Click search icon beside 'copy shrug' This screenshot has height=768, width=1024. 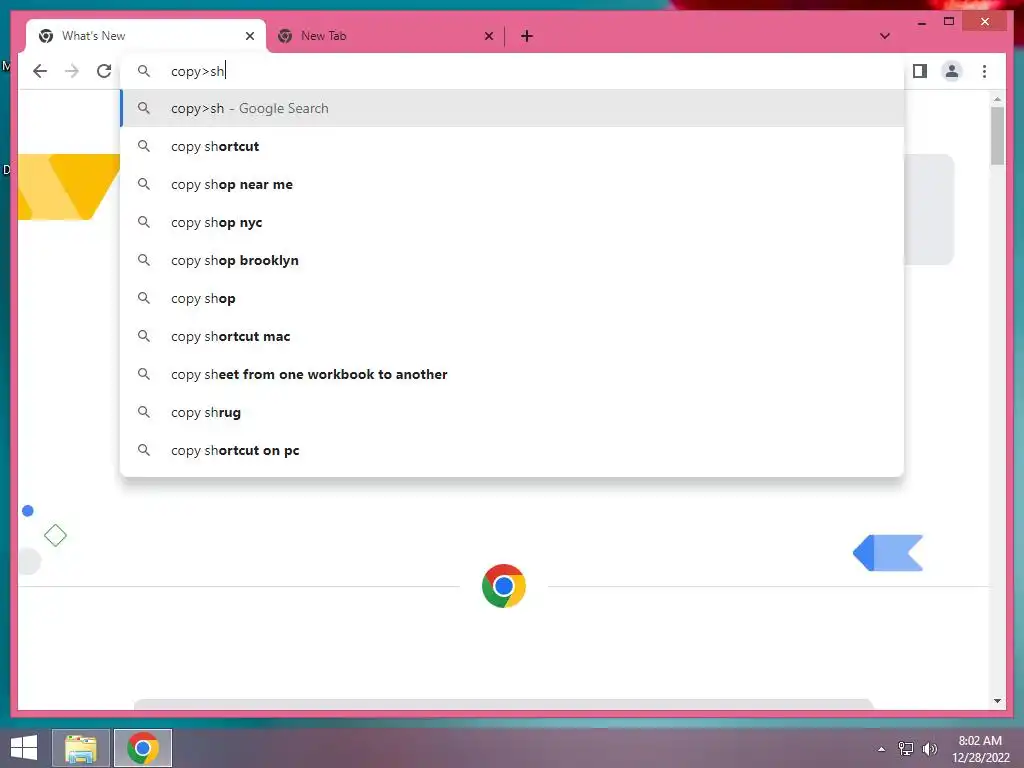click(144, 412)
